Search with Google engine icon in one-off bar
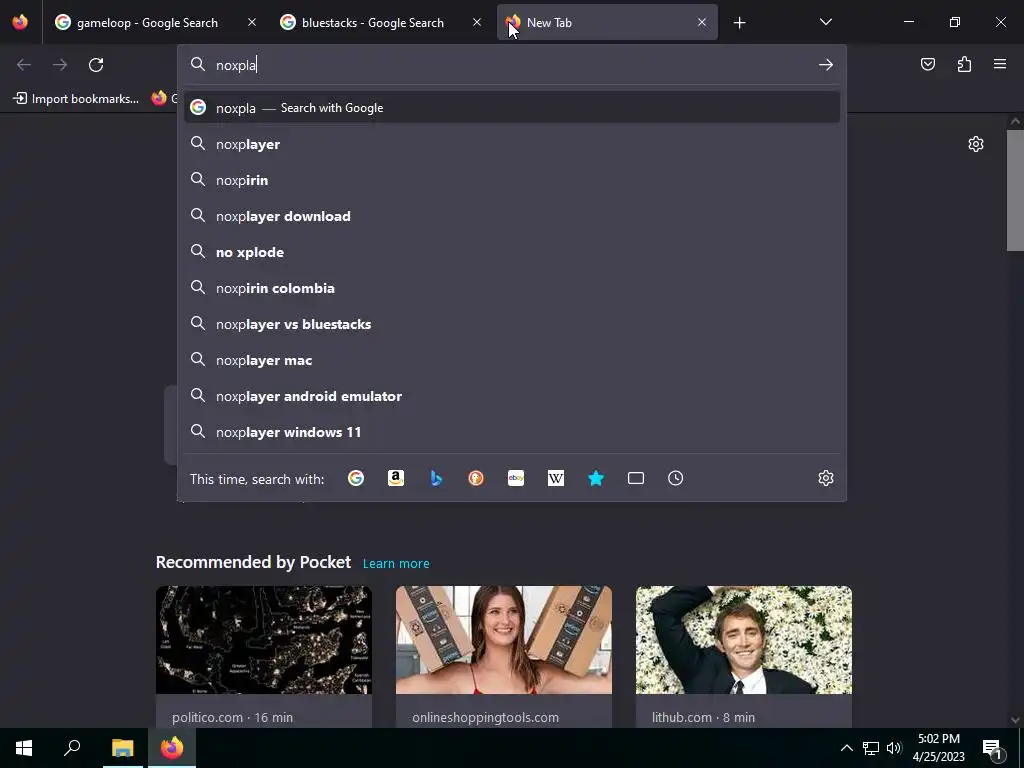 pyautogui.click(x=356, y=478)
